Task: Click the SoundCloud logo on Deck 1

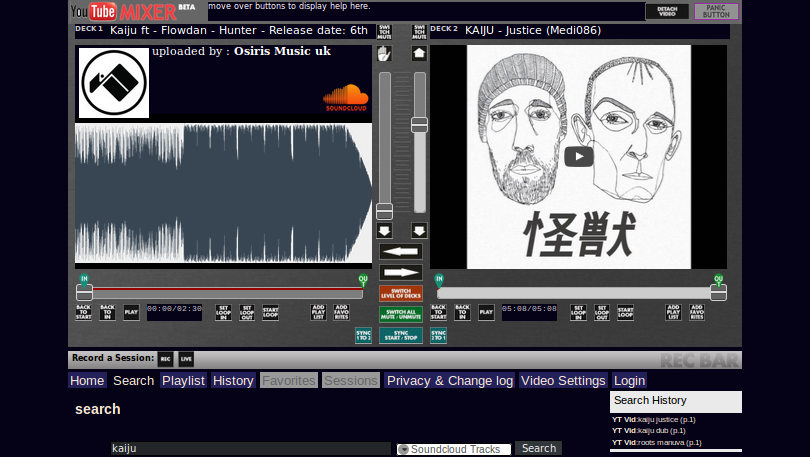Action: pos(346,98)
